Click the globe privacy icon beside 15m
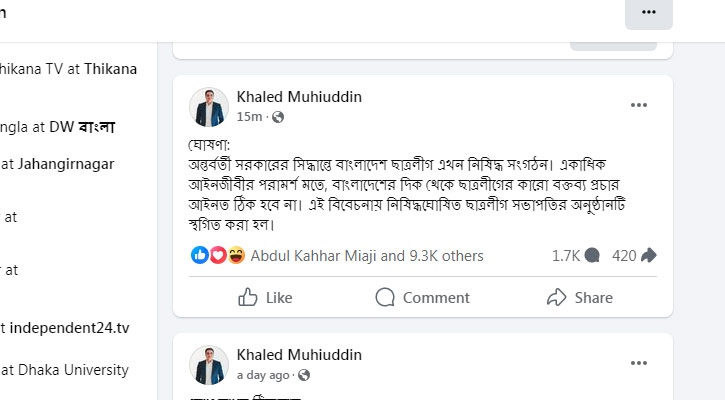 click(277, 117)
